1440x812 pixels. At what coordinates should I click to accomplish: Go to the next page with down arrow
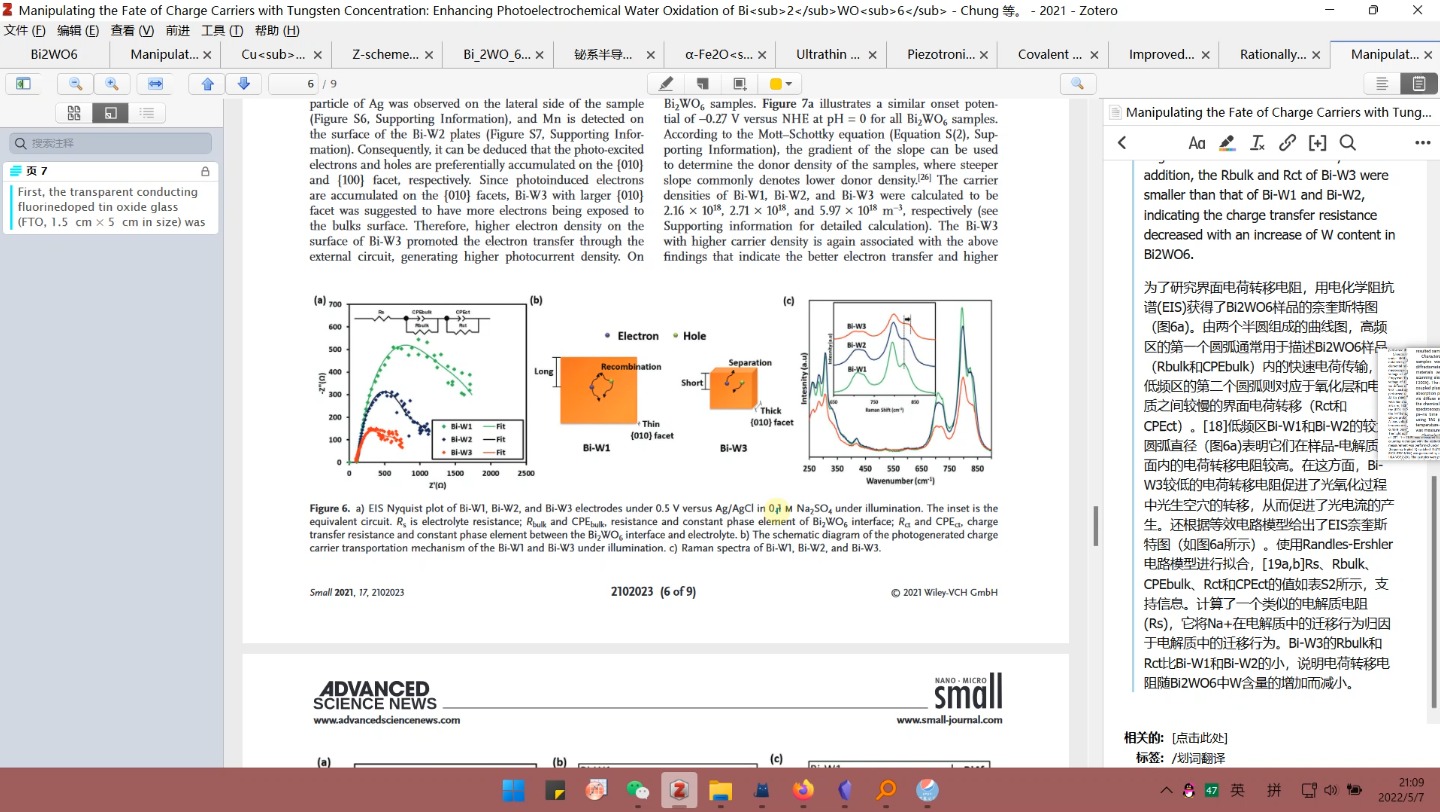pyautogui.click(x=243, y=84)
